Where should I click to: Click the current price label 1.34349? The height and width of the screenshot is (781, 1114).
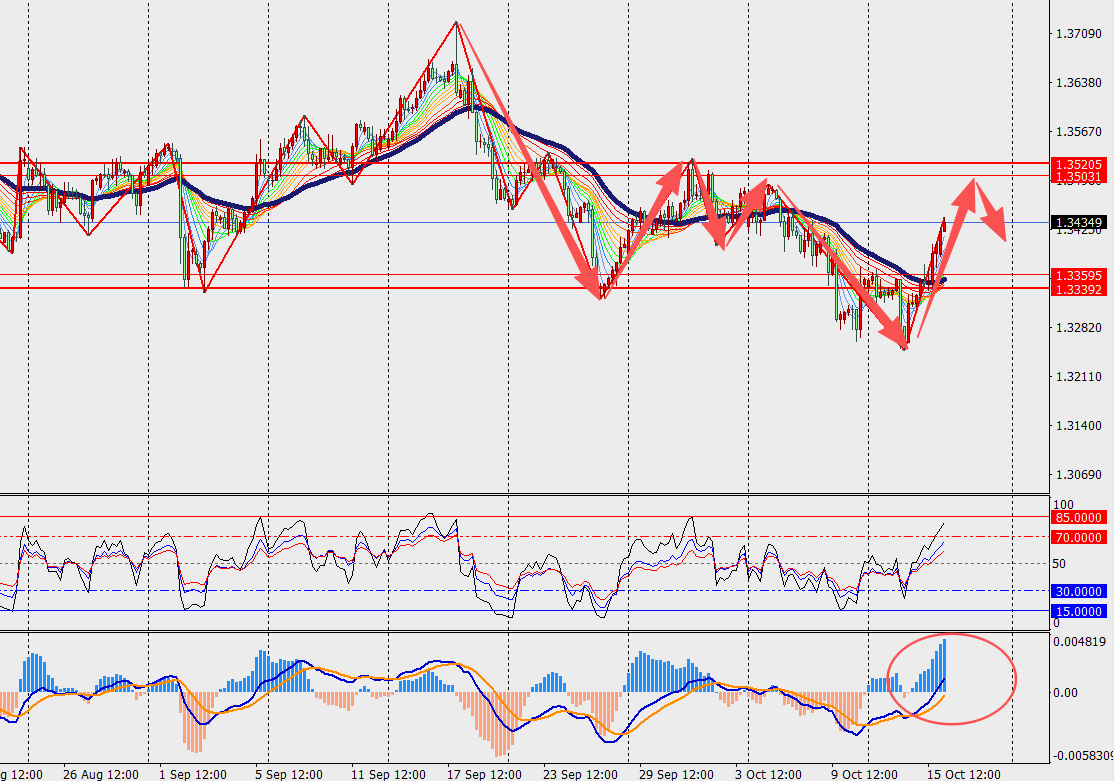coord(1078,223)
